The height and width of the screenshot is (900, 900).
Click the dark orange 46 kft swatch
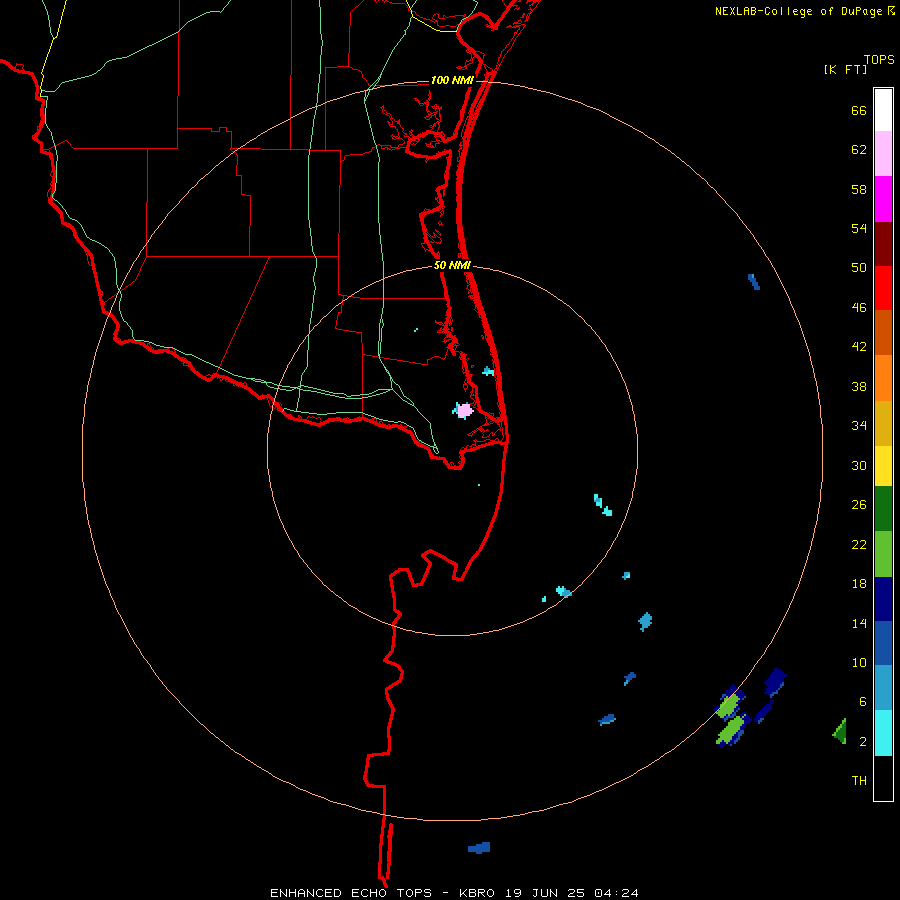(x=883, y=332)
